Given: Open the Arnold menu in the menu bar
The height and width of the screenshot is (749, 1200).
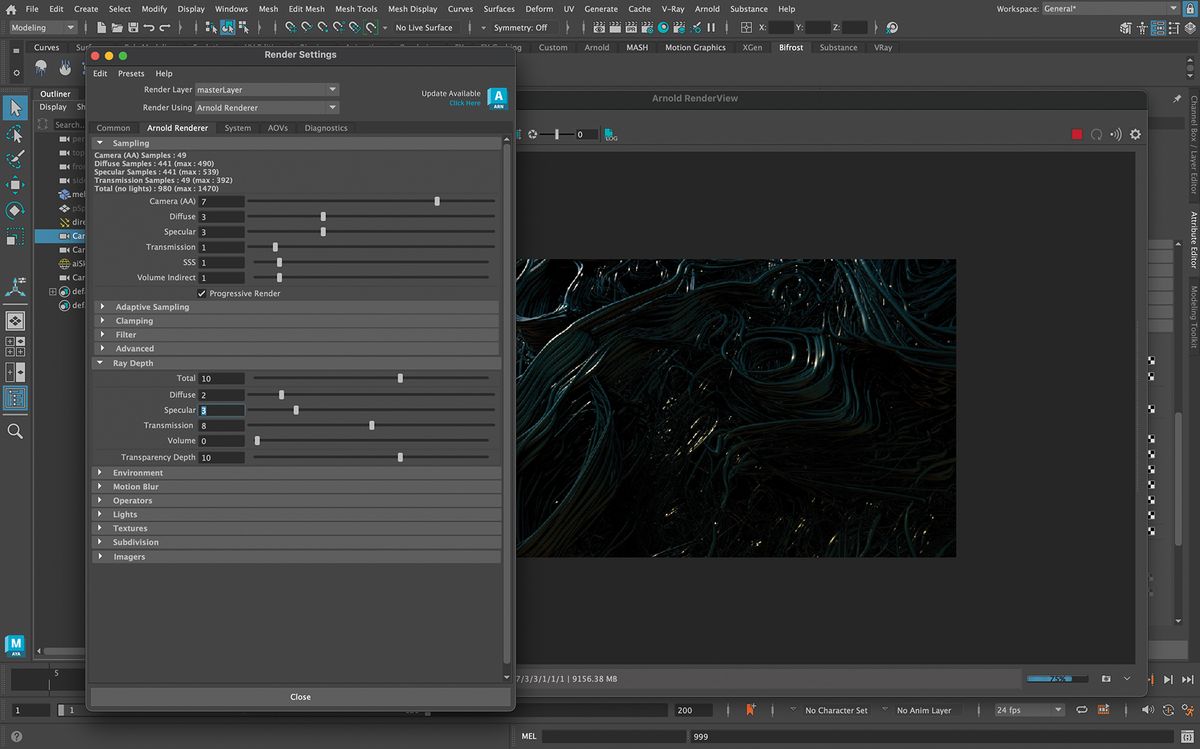Looking at the screenshot, I should click(707, 9).
